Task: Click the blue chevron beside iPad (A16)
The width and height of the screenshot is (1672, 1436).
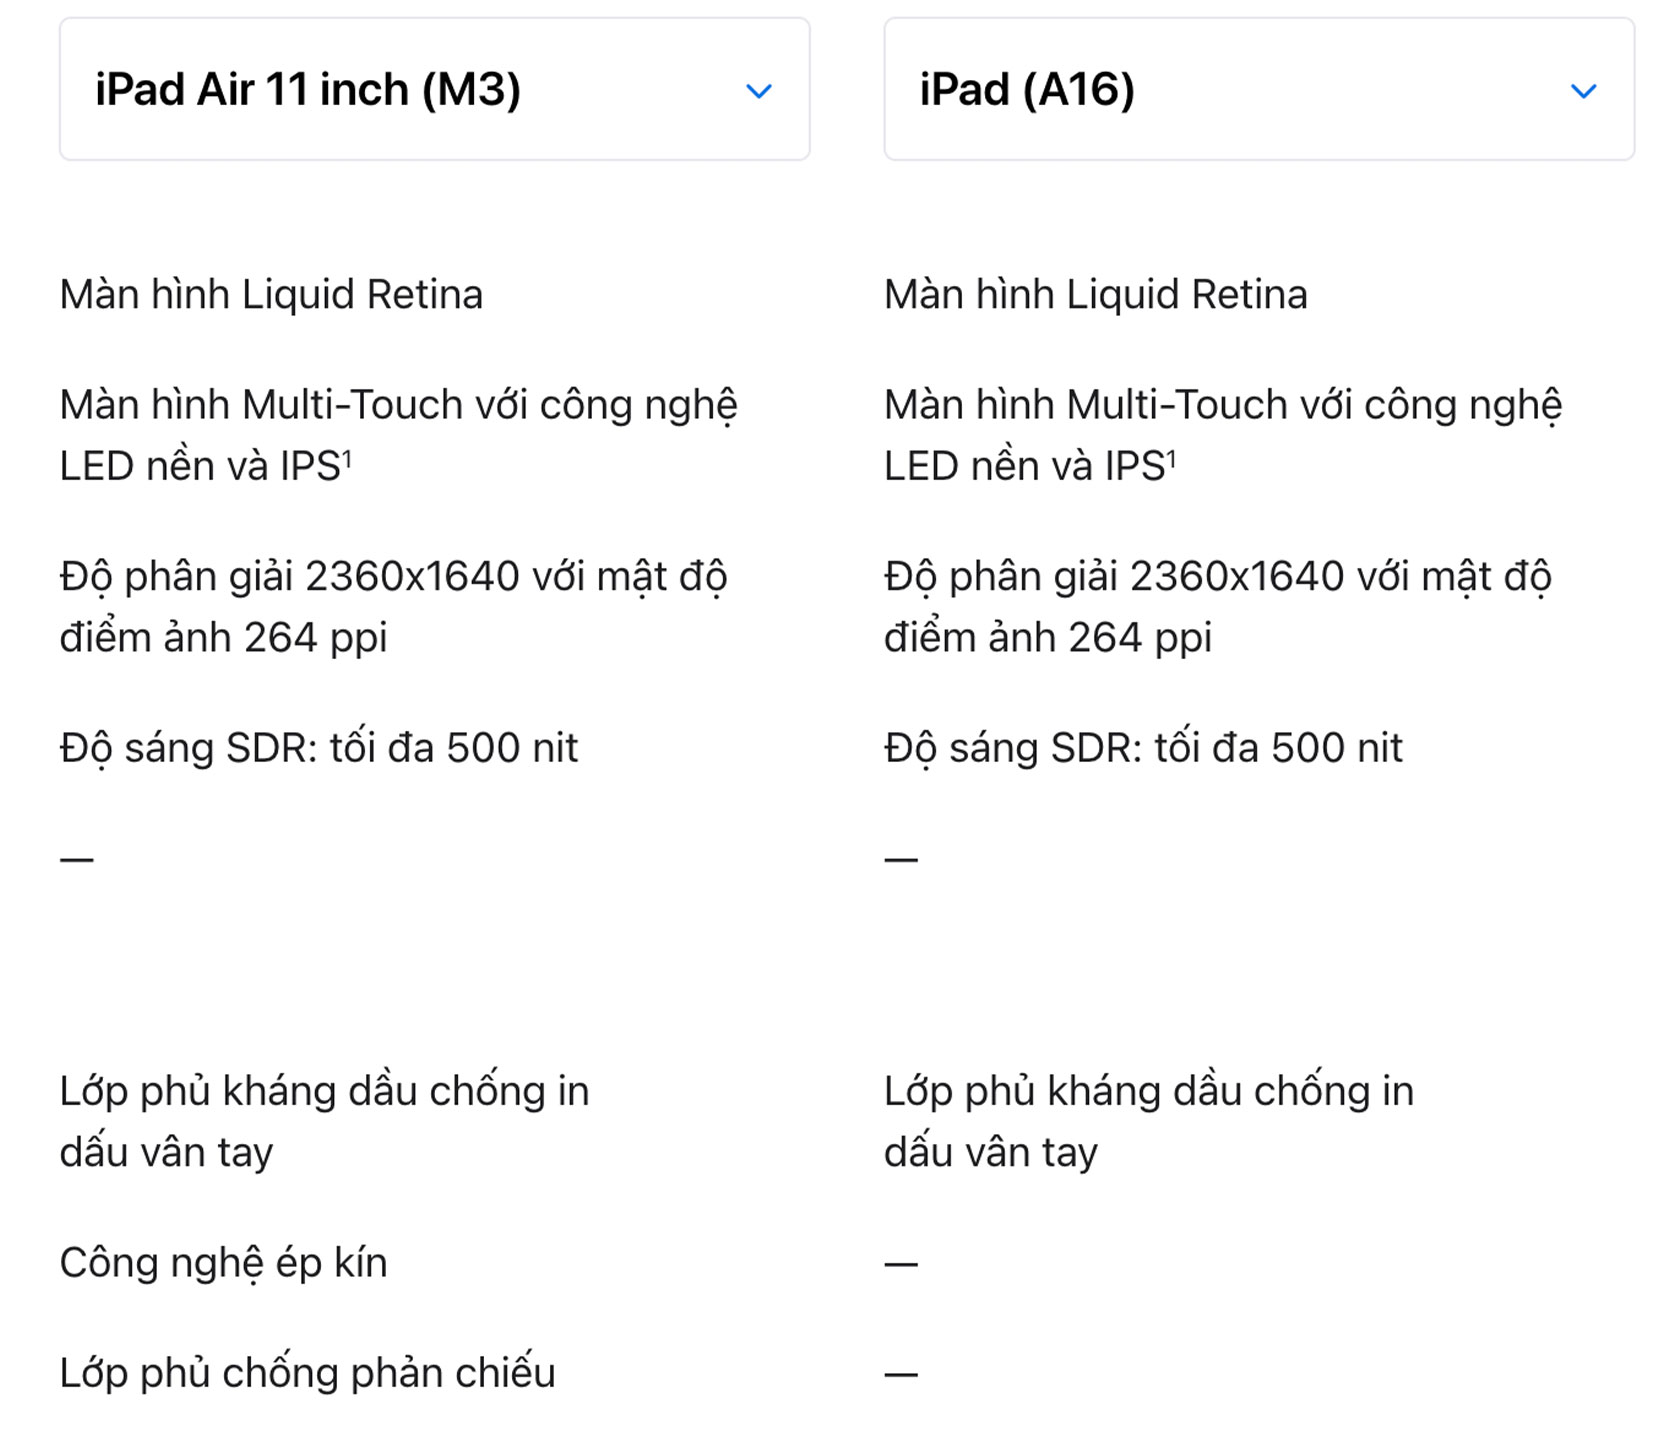Action: coord(1584,91)
